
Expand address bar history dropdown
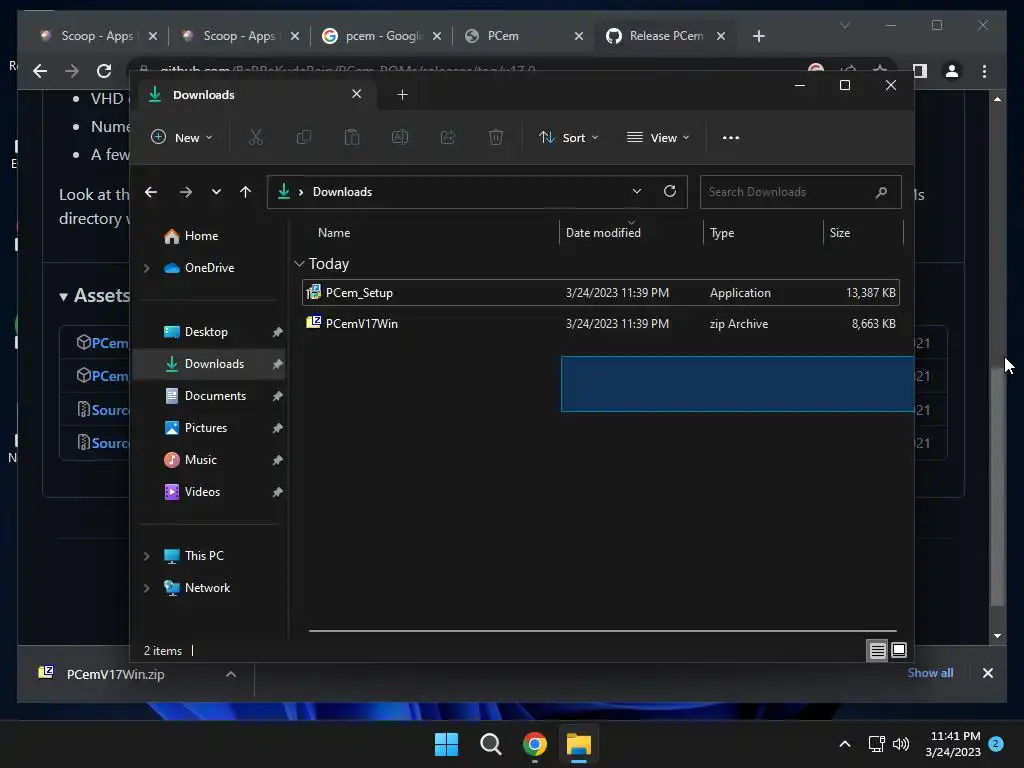coord(637,191)
